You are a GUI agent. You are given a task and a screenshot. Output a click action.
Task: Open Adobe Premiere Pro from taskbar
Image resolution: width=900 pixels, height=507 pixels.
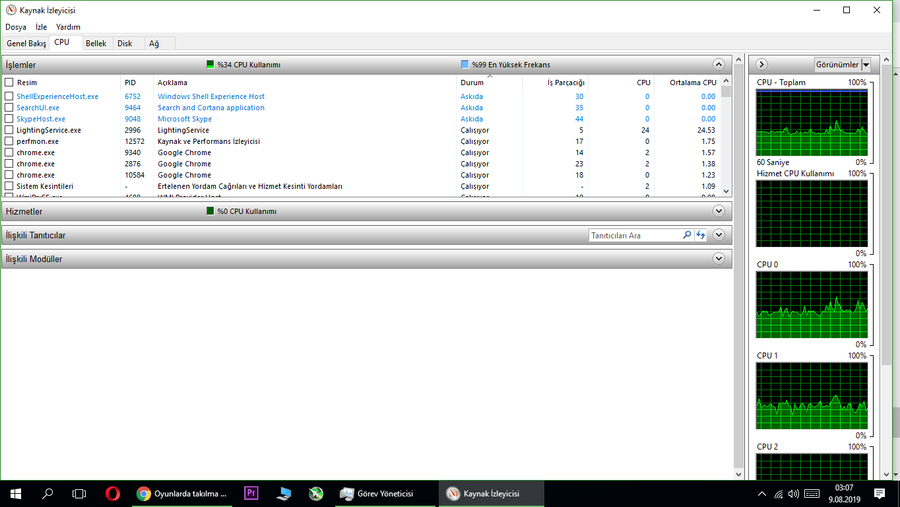pyautogui.click(x=251, y=493)
